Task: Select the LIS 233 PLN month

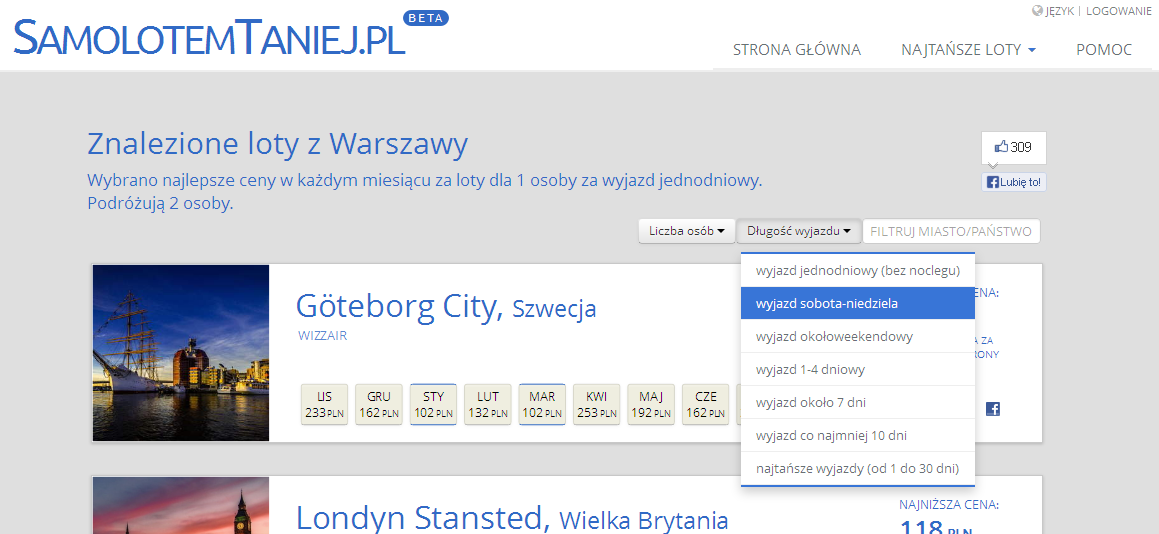Action: [324, 405]
